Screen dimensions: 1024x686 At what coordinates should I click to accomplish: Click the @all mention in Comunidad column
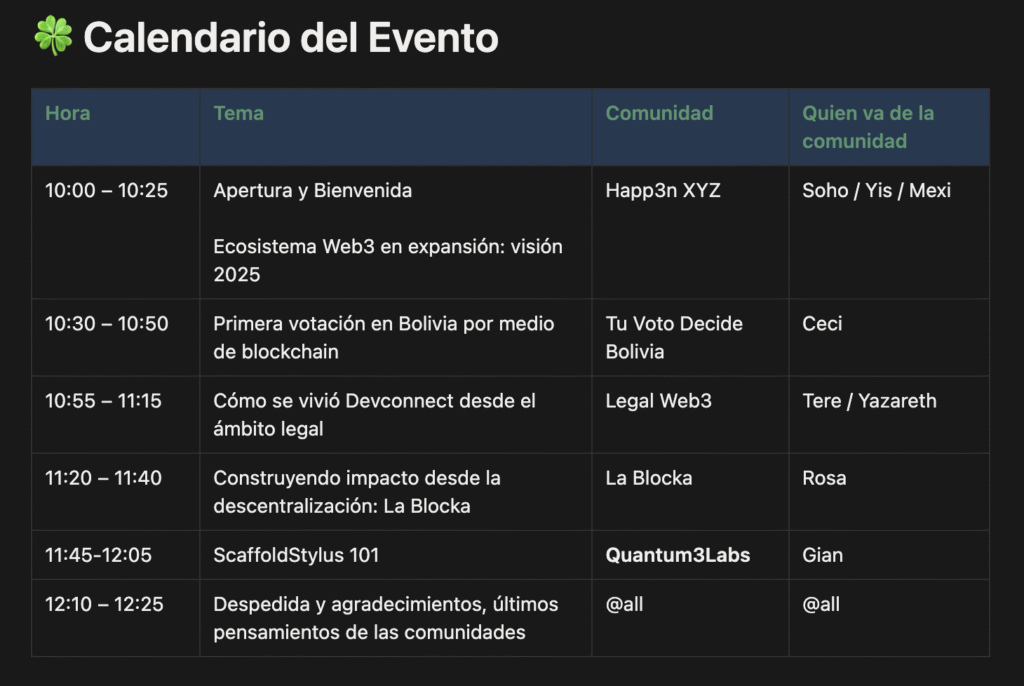pyautogui.click(x=624, y=604)
